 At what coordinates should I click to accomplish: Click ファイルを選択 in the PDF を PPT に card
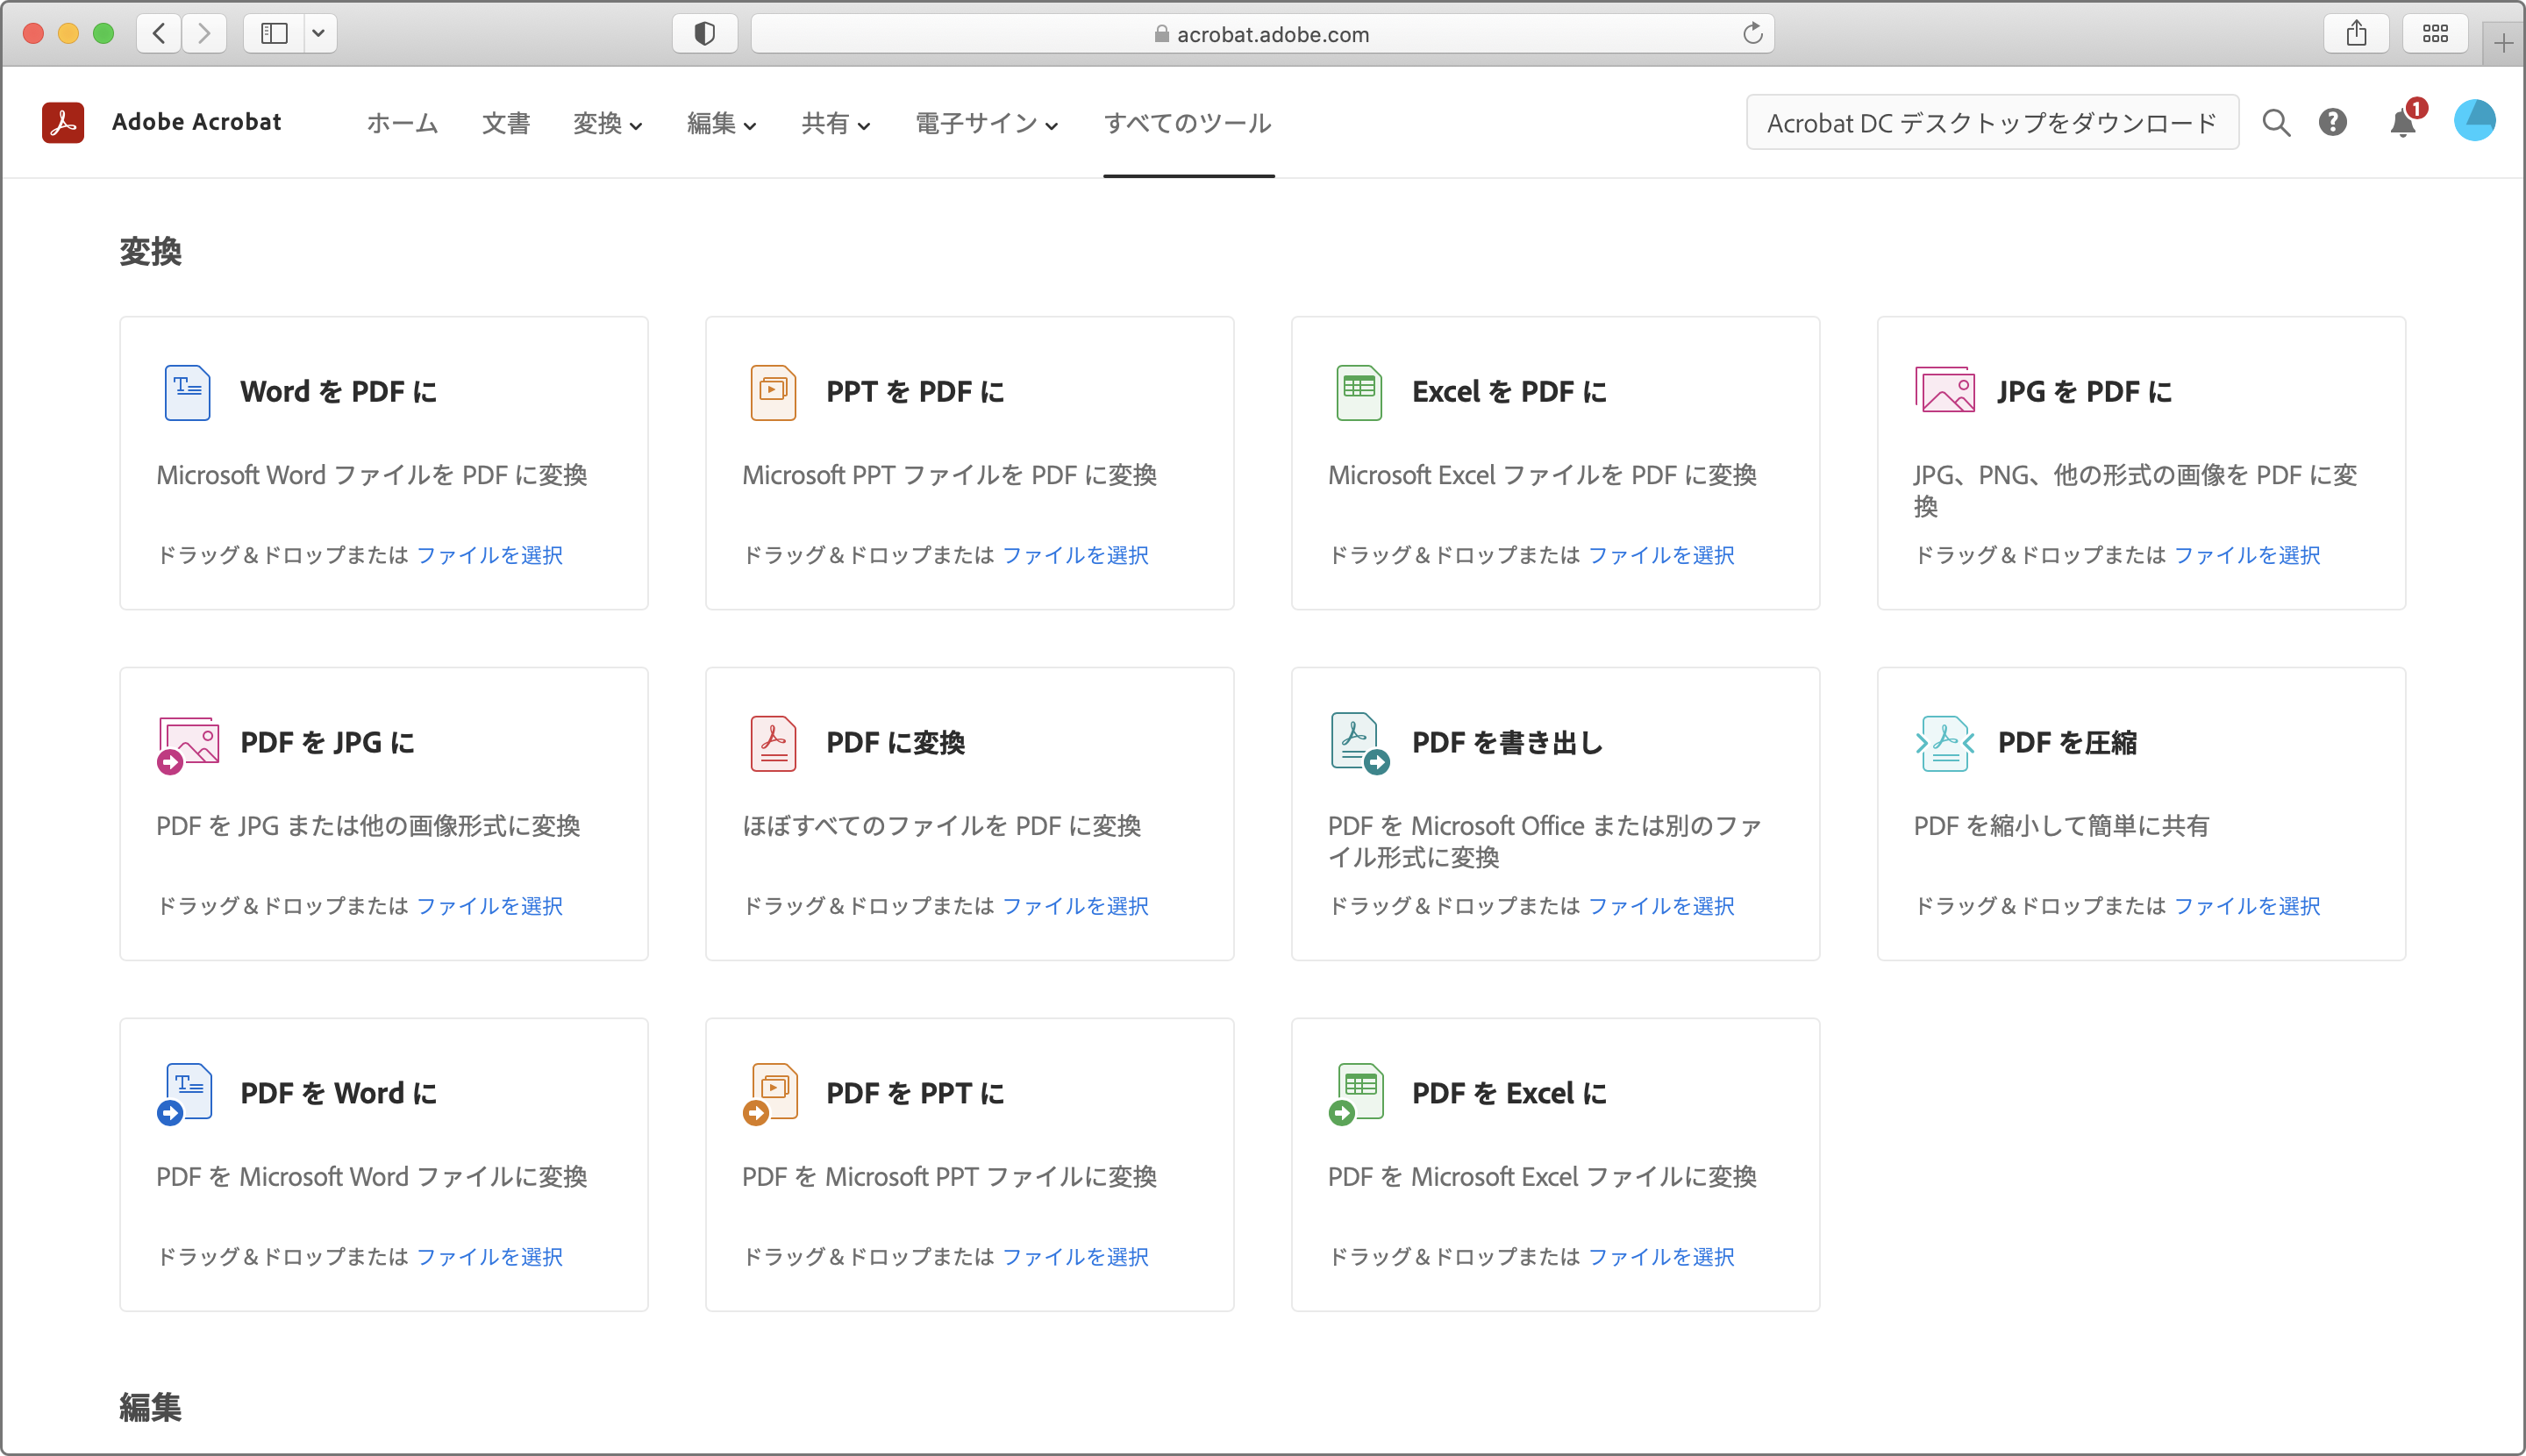pos(1075,1257)
